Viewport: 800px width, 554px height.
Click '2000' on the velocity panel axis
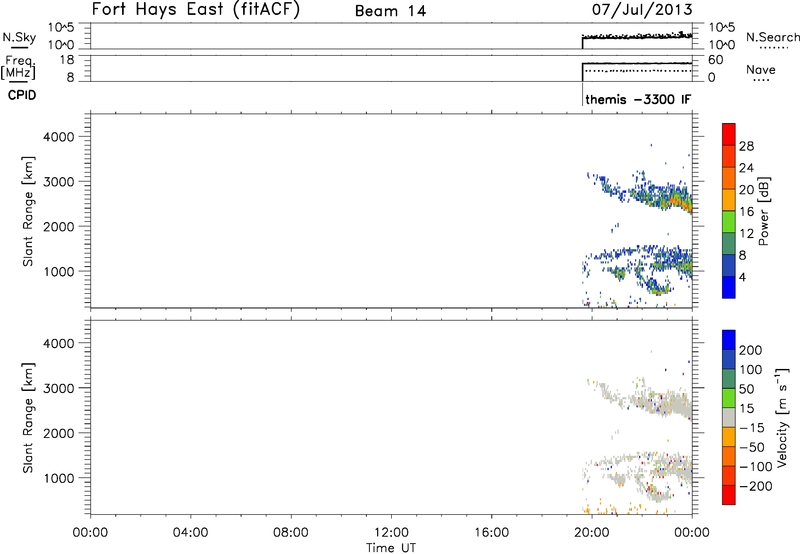coord(58,433)
